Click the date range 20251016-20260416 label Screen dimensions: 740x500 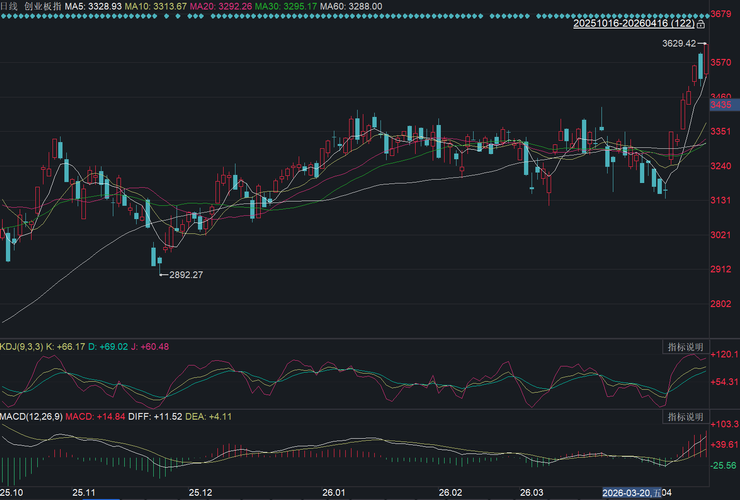(x=634, y=24)
